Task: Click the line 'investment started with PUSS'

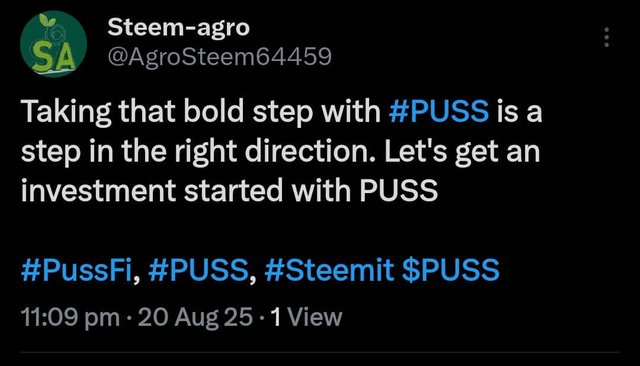Action: pos(229,191)
